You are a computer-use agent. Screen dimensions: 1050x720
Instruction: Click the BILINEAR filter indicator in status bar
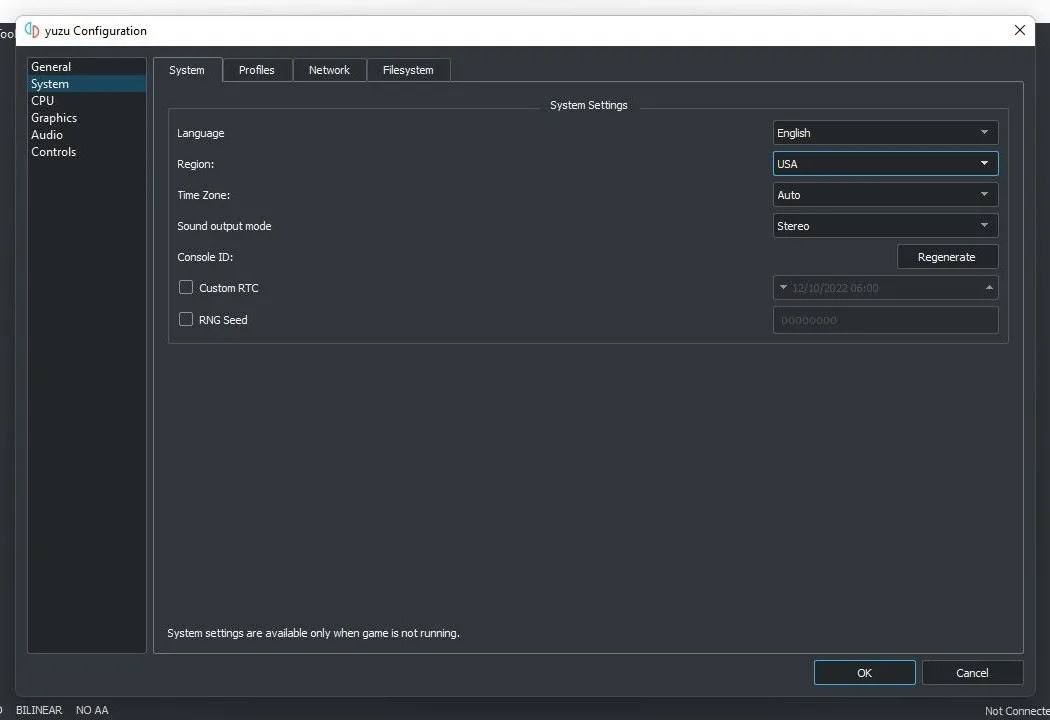(39, 710)
